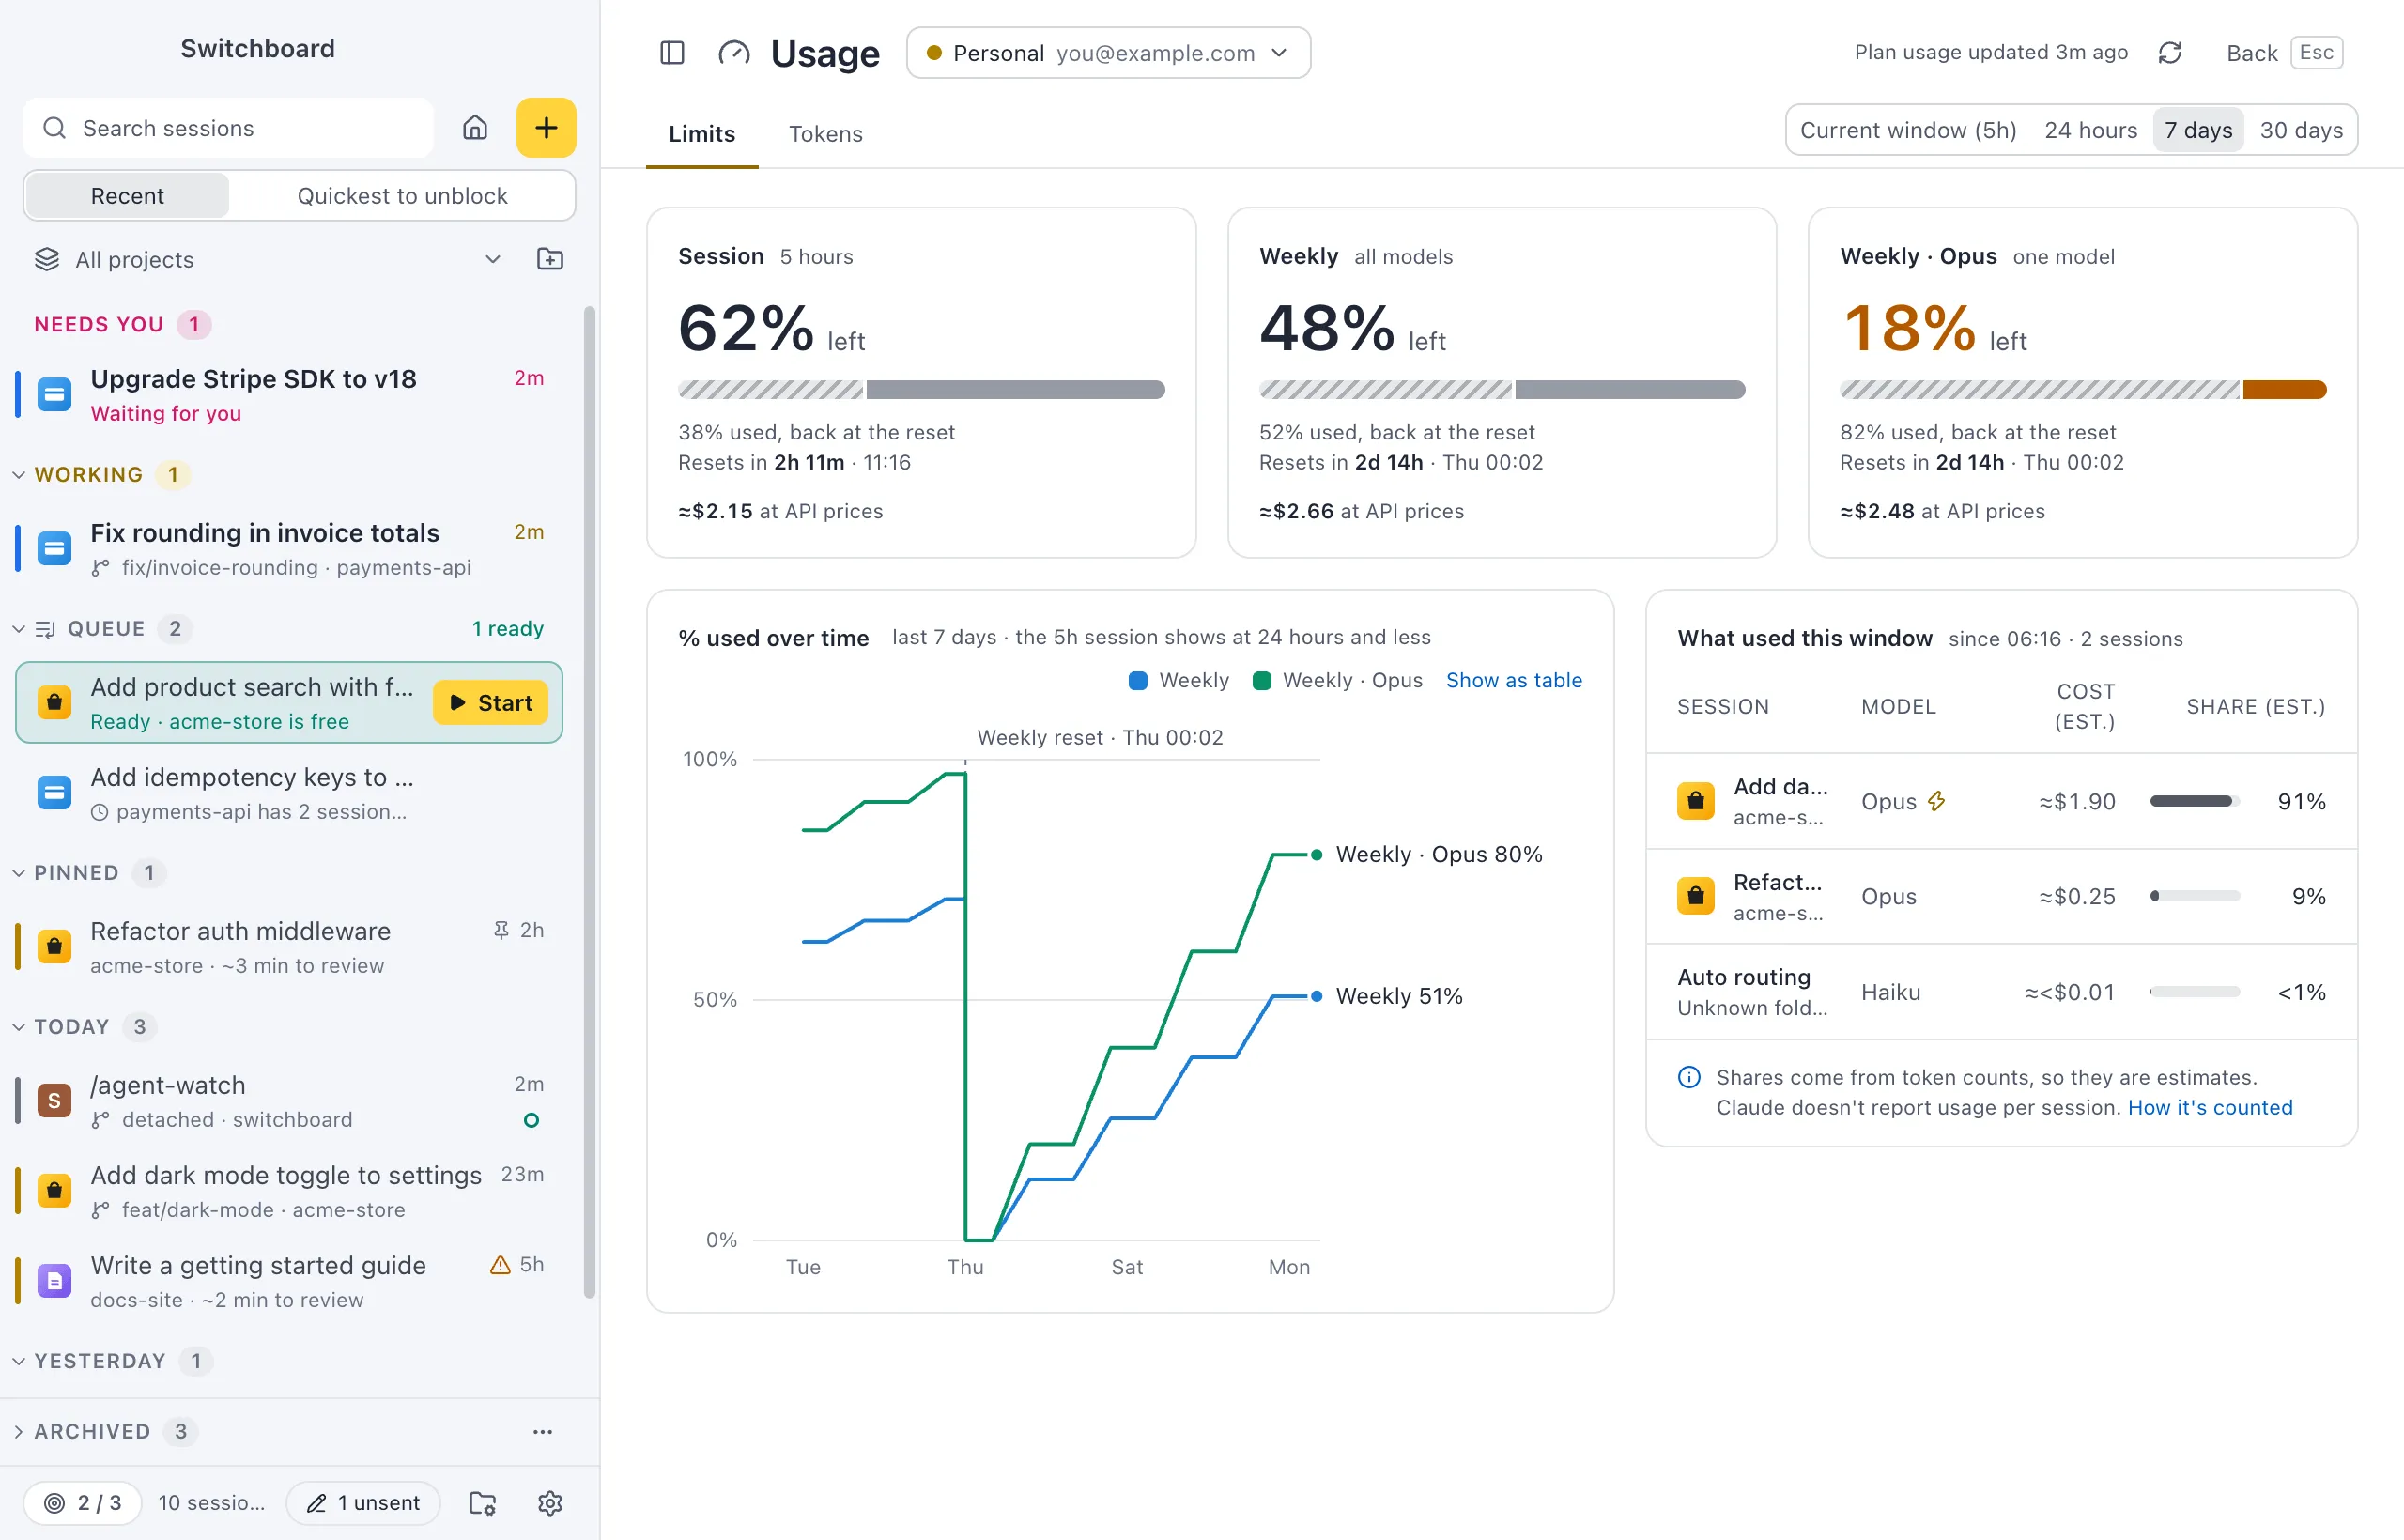Click the lightning bolt icon next to Opus
This screenshot has width=2404, height=1540.
coord(1937,801)
